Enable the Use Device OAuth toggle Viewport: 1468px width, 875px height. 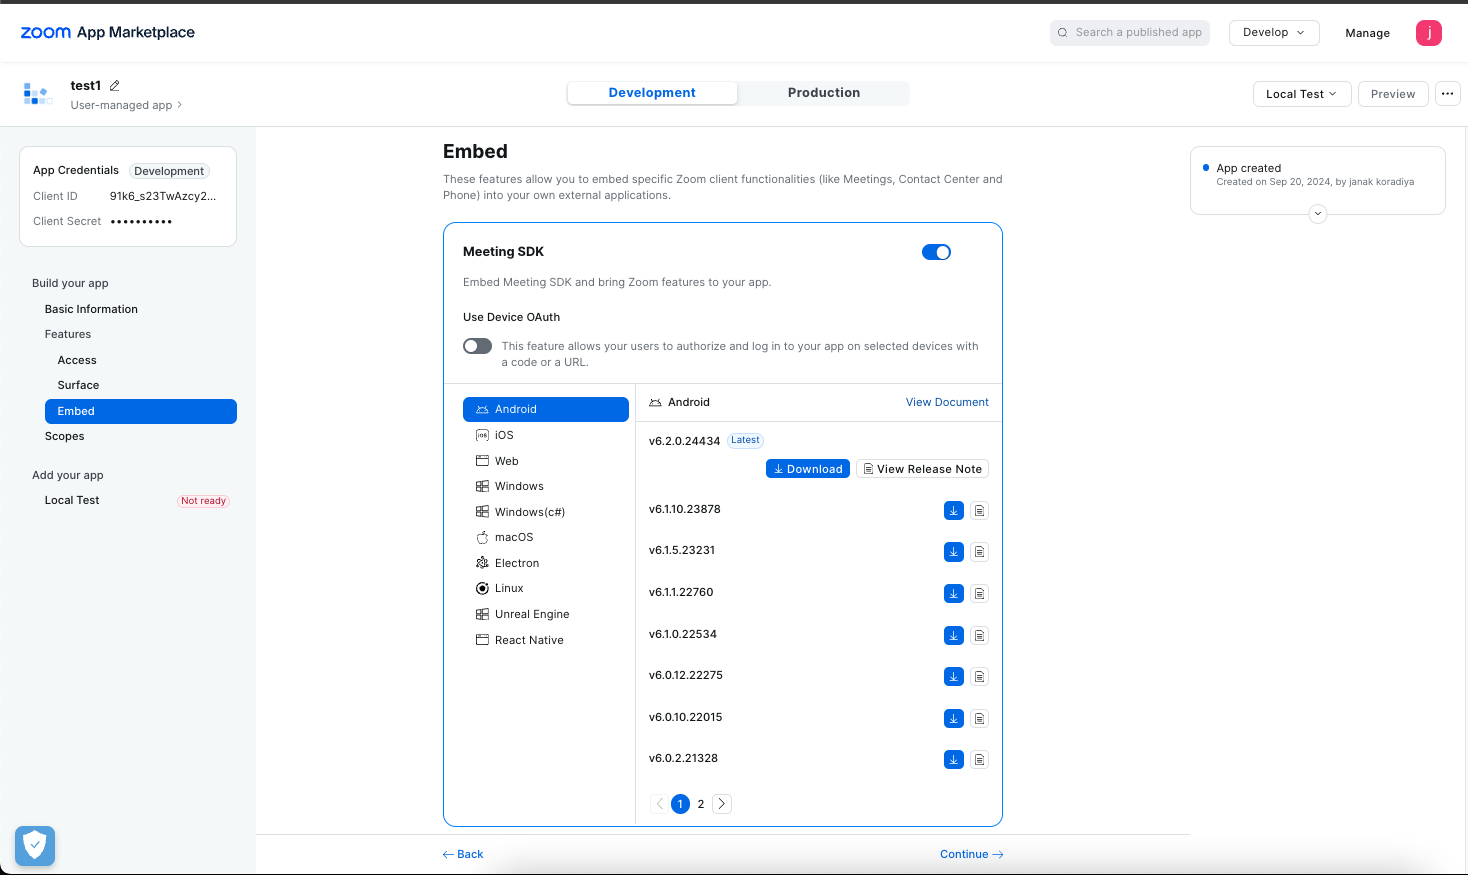tap(477, 346)
